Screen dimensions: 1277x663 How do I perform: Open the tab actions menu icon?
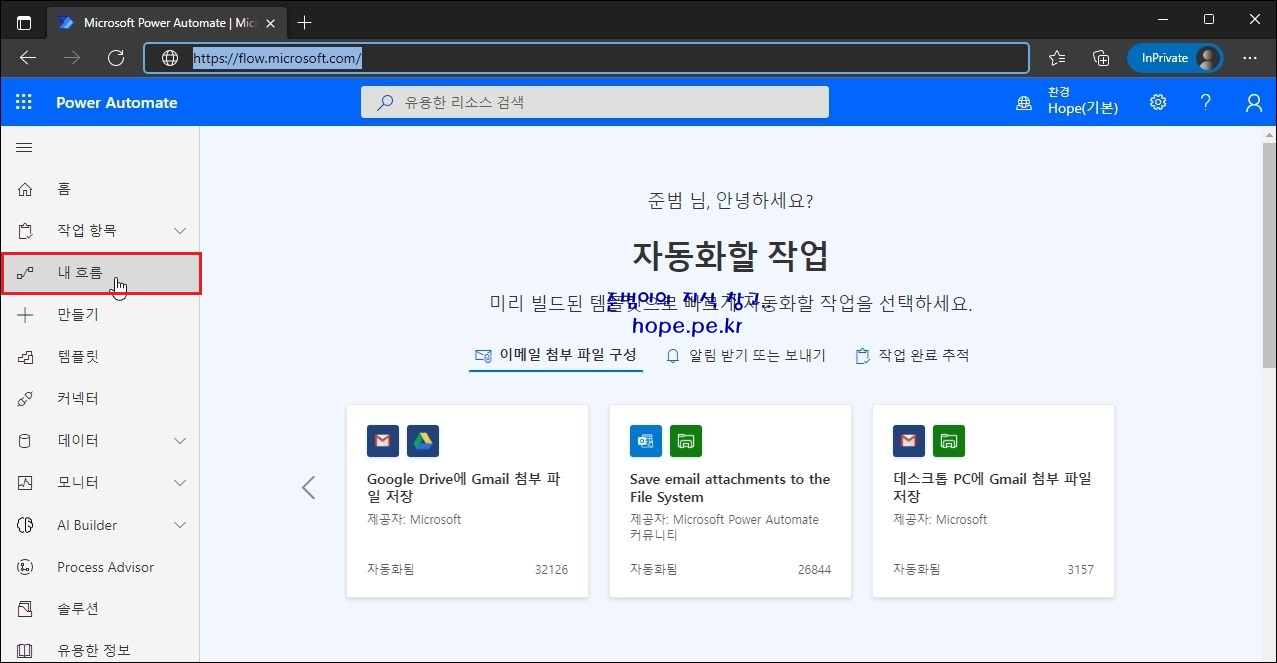[x=24, y=21]
